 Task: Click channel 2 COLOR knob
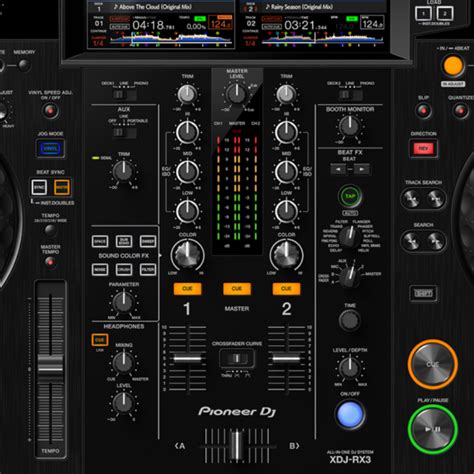286,255
